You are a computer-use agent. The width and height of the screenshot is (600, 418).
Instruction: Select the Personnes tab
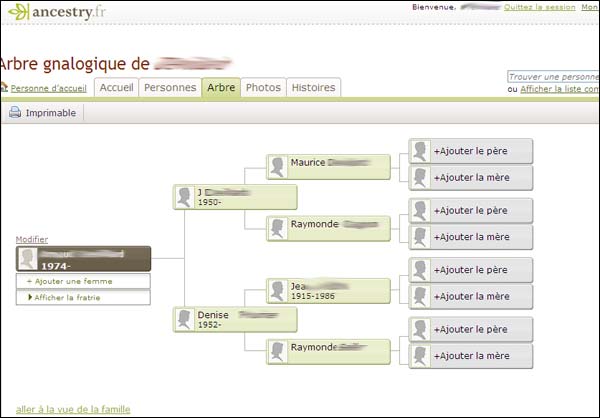170,88
